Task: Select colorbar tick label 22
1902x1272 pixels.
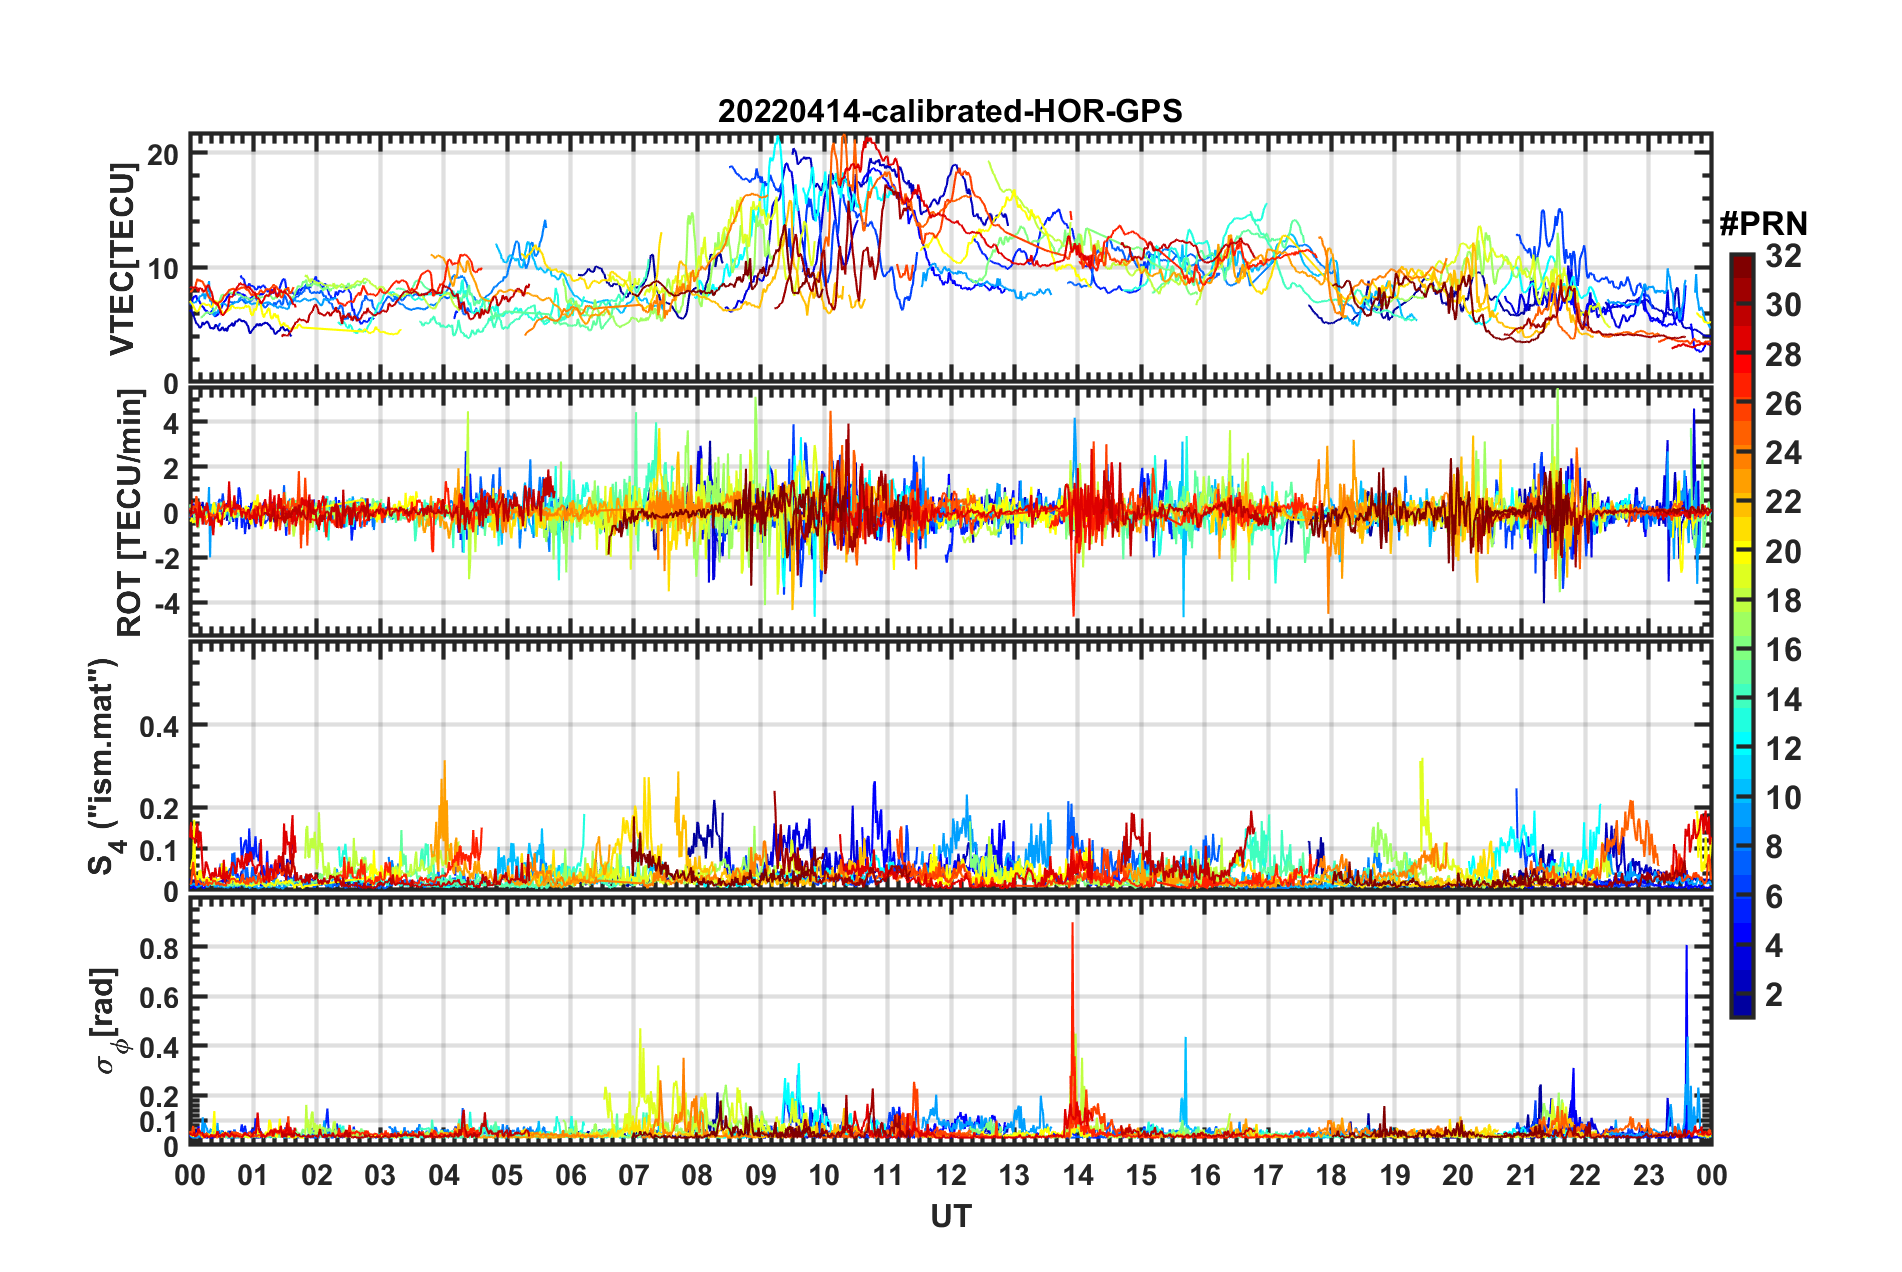Action: [1783, 502]
